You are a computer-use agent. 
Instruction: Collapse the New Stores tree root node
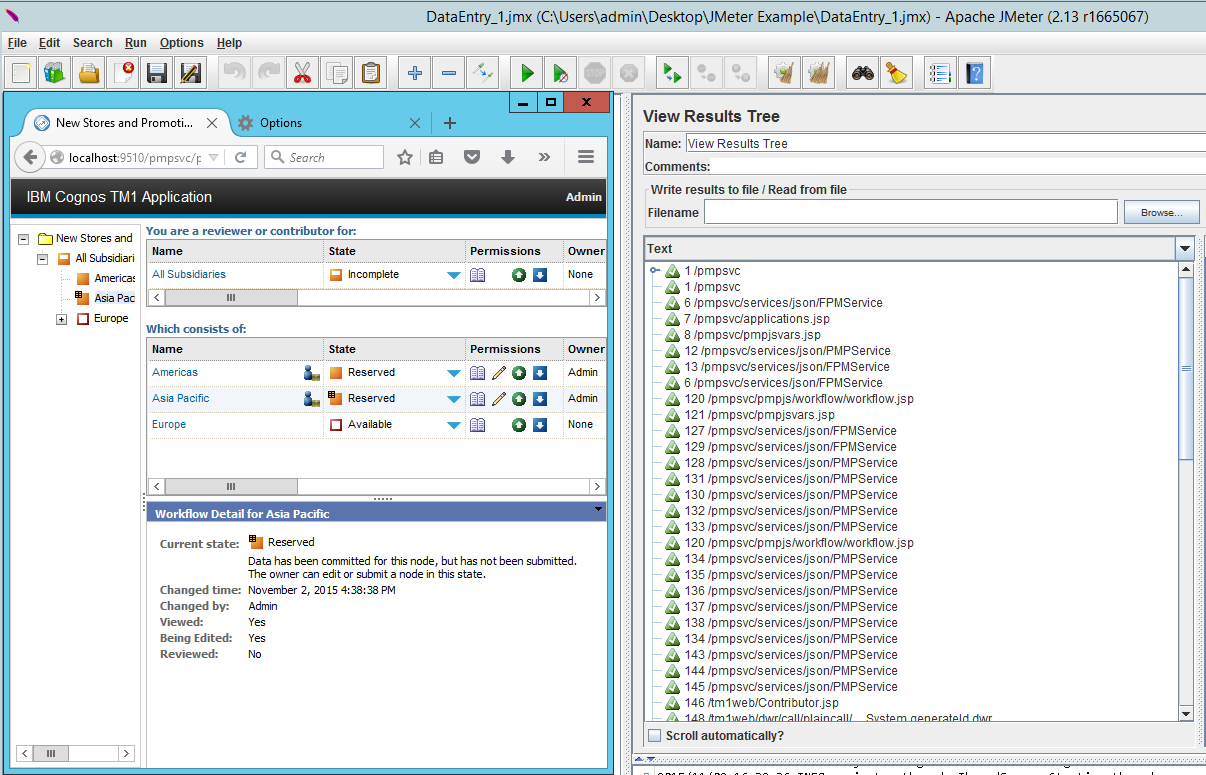click(24, 239)
